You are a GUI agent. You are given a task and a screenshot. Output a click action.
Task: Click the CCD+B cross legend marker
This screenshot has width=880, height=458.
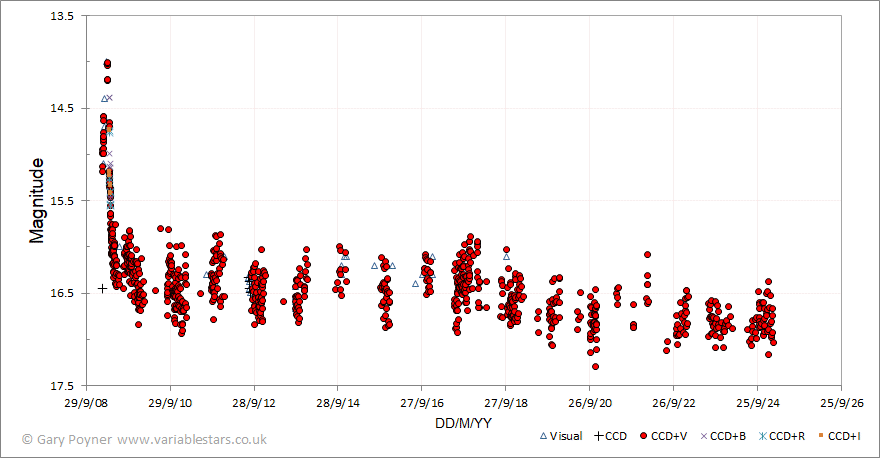pos(704,436)
